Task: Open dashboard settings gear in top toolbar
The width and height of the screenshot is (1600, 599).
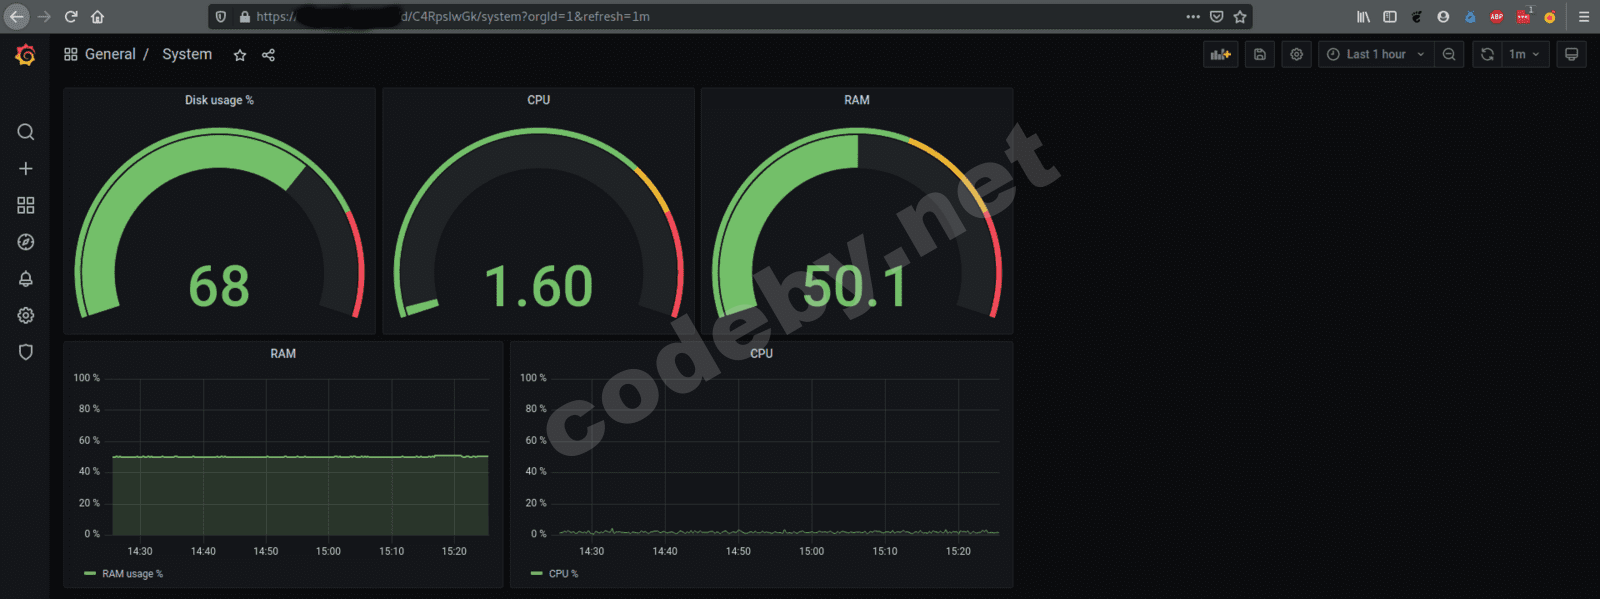Action: [x=1297, y=55]
